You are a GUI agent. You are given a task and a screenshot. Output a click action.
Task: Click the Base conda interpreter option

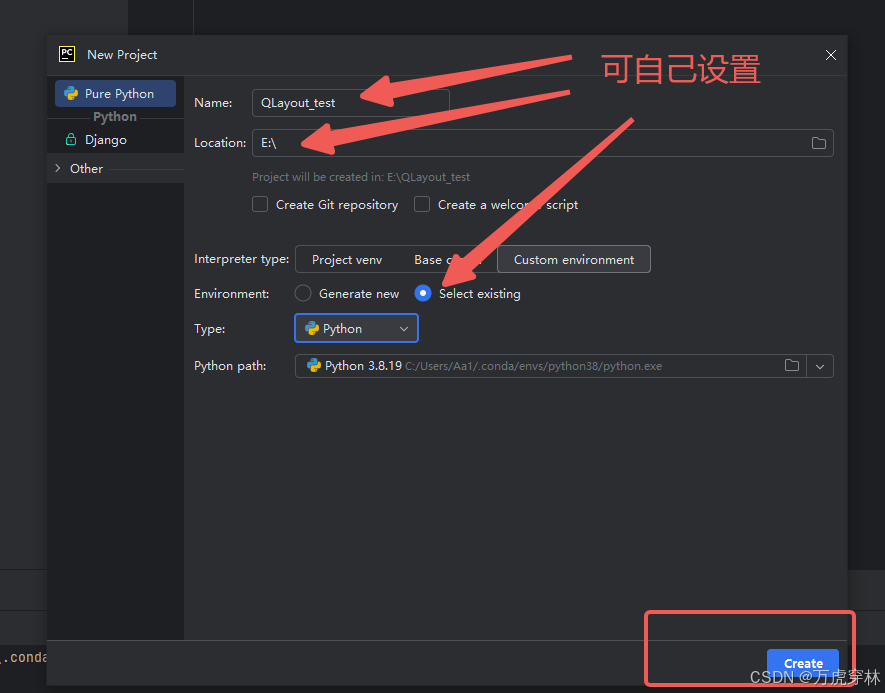click(442, 259)
